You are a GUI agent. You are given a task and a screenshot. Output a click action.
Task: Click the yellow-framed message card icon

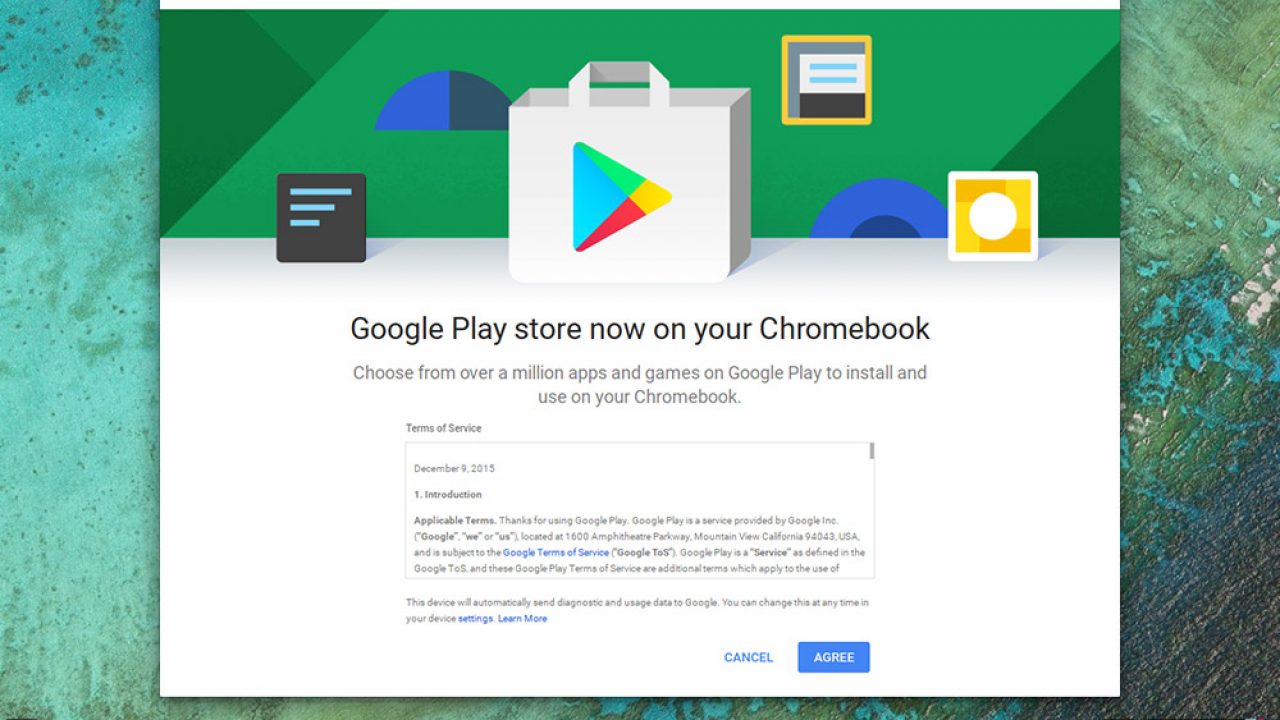[826, 80]
